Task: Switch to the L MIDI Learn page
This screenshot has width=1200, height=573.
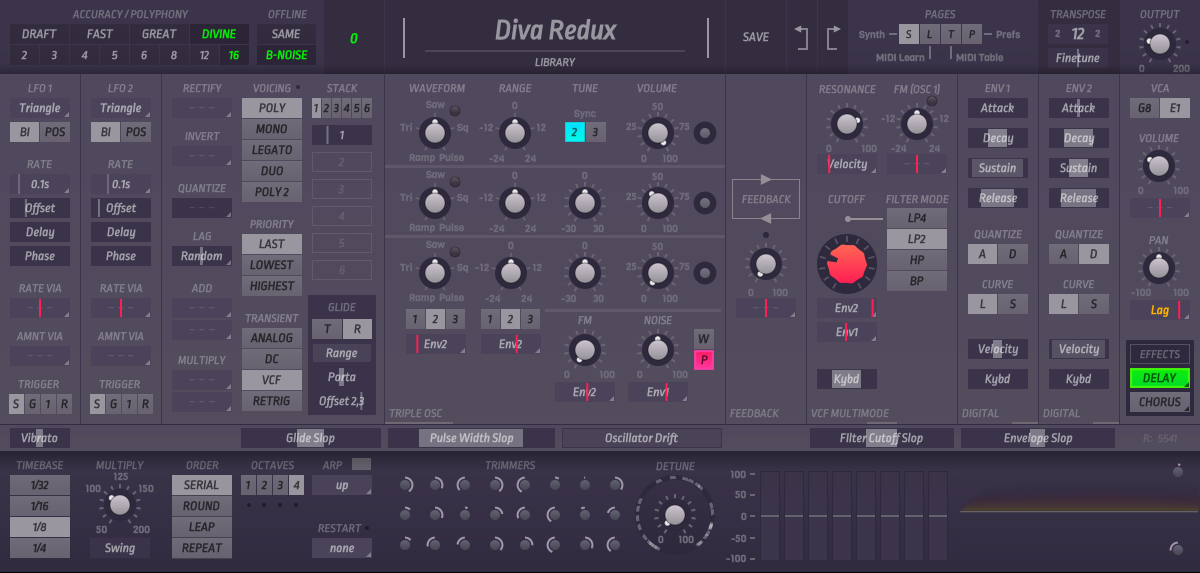Action: pos(930,34)
